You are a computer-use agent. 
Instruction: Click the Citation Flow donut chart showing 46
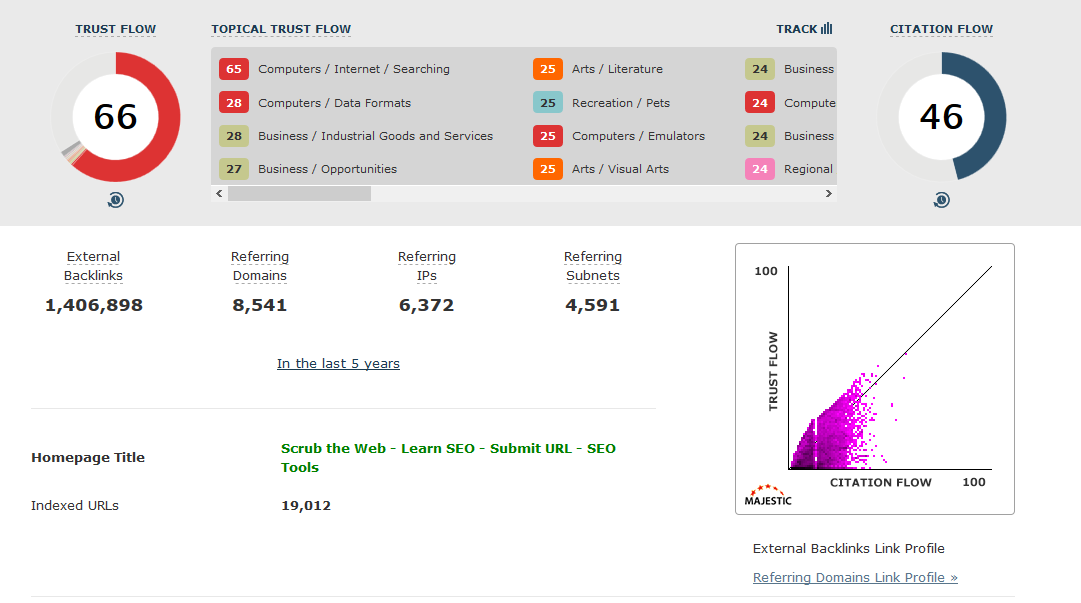click(942, 116)
